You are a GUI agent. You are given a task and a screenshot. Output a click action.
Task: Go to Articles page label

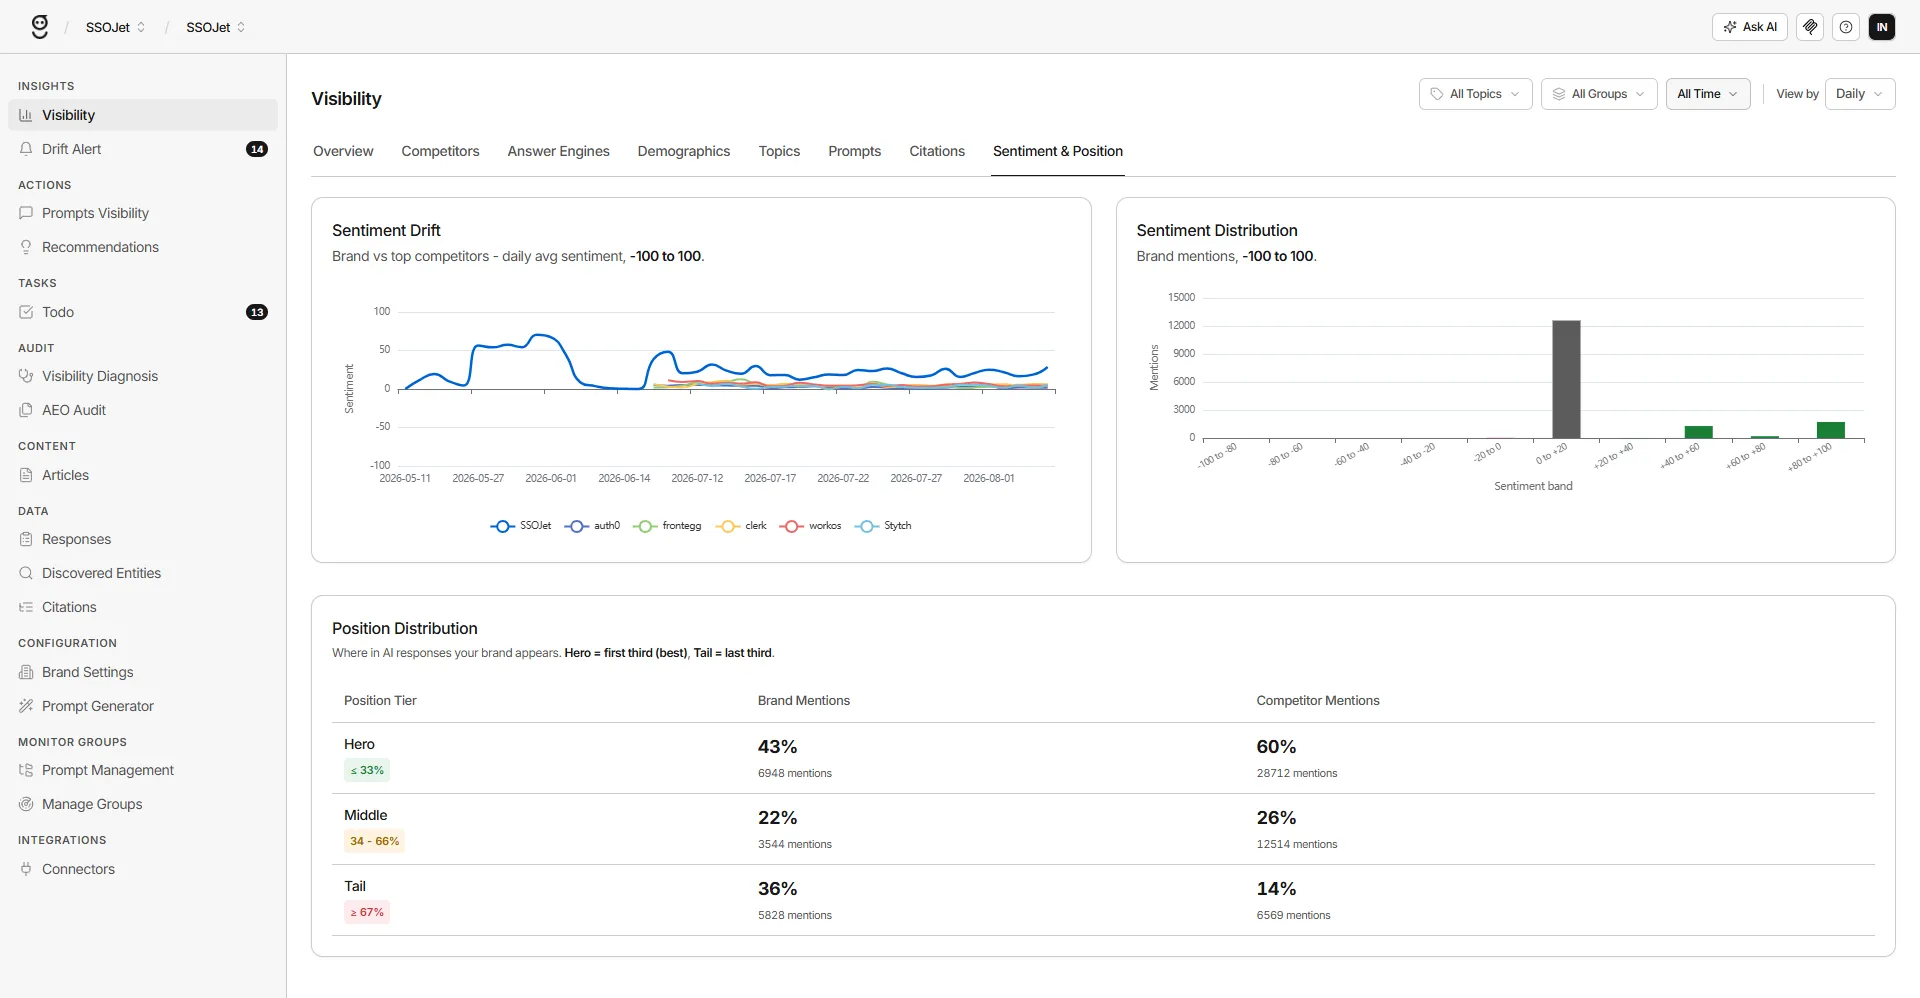coord(65,475)
